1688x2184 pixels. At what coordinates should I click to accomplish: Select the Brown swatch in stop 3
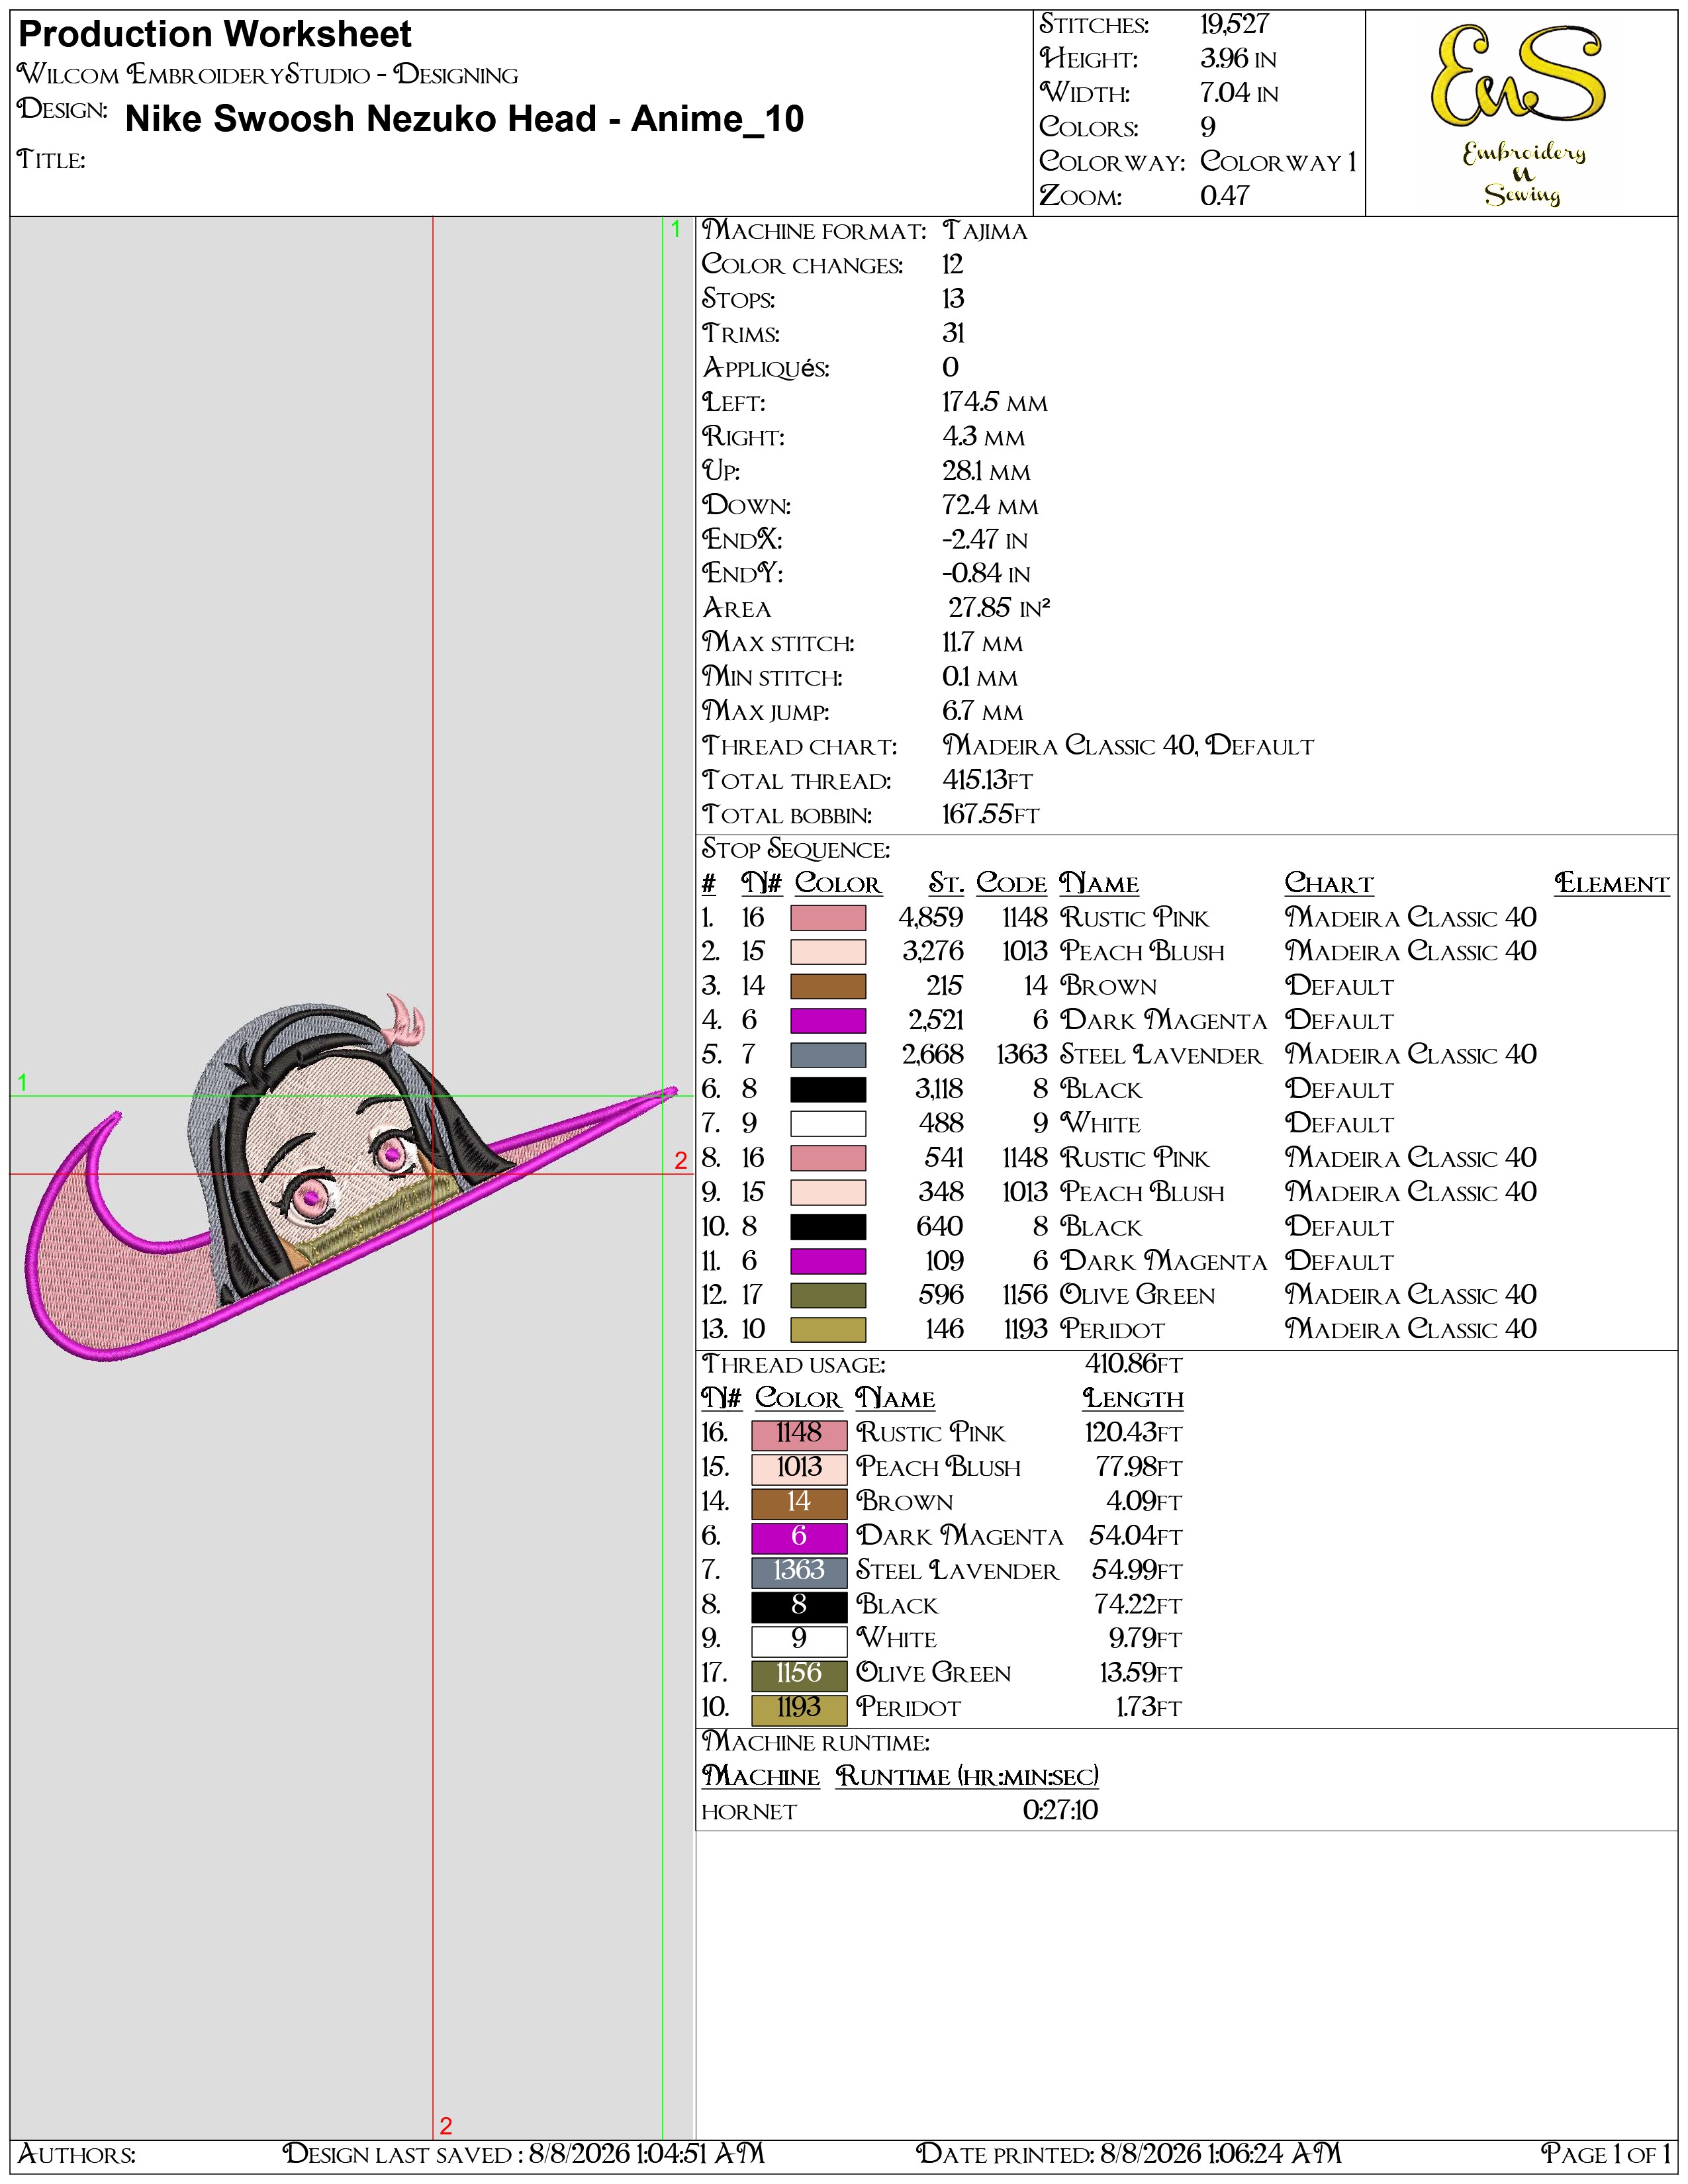828,986
